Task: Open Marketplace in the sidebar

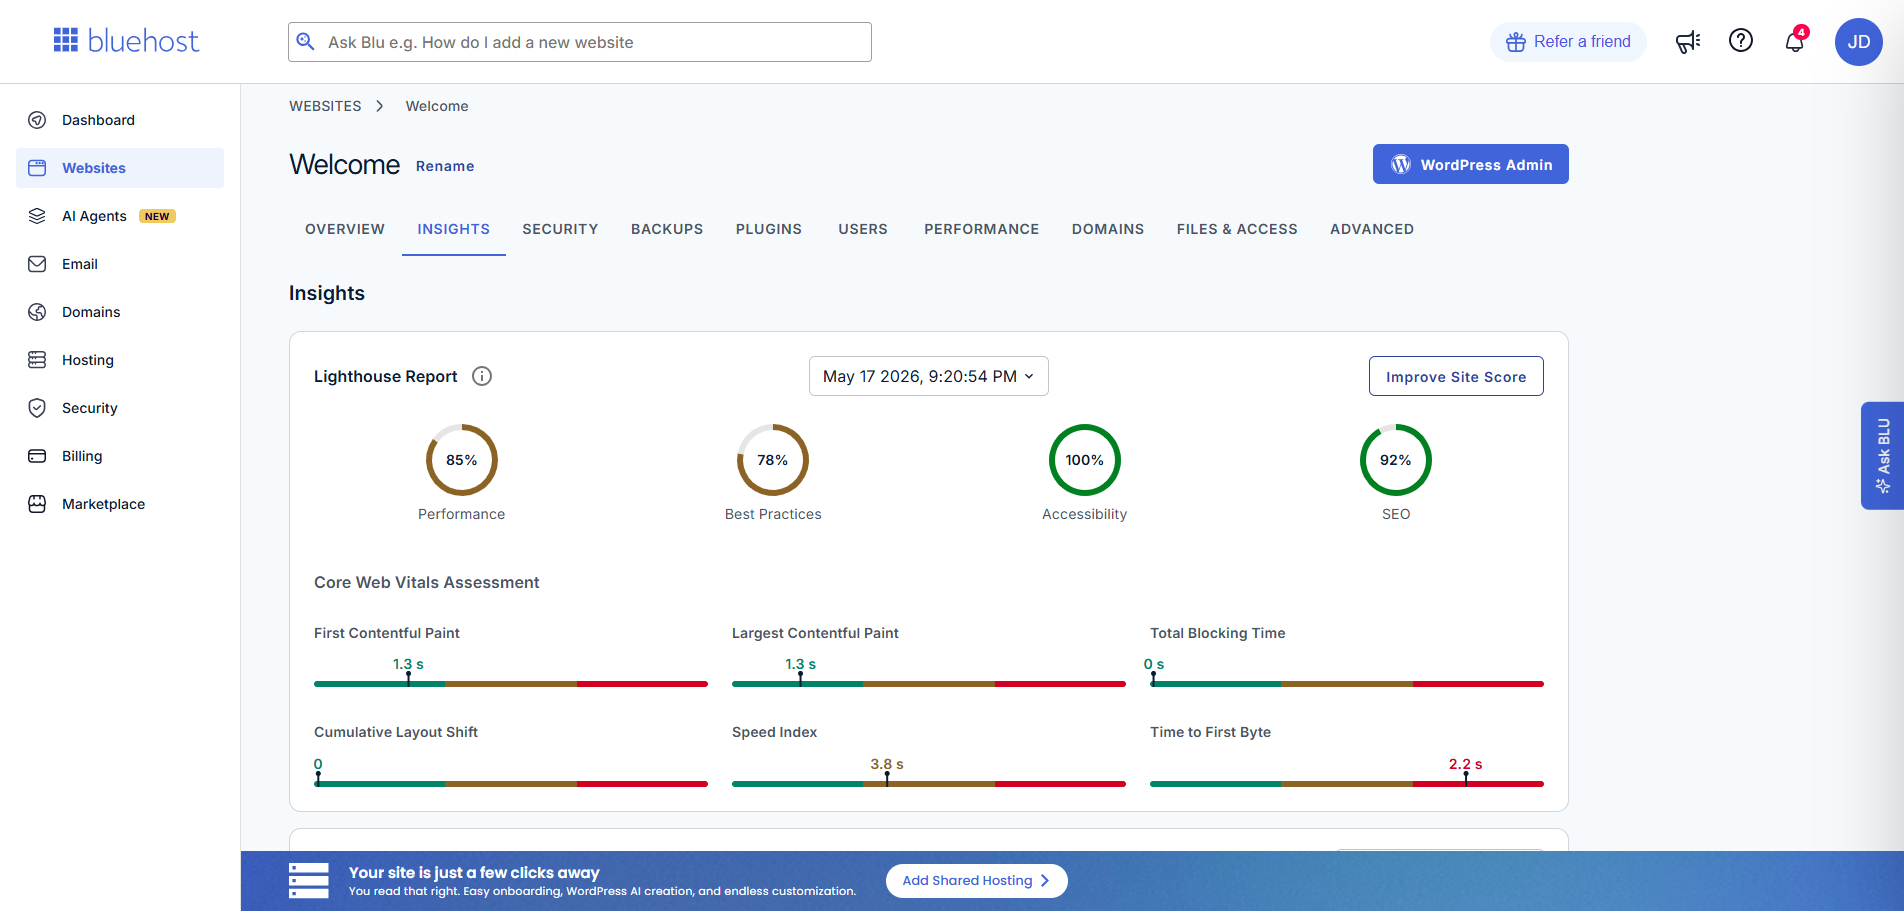Action: [120, 504]
